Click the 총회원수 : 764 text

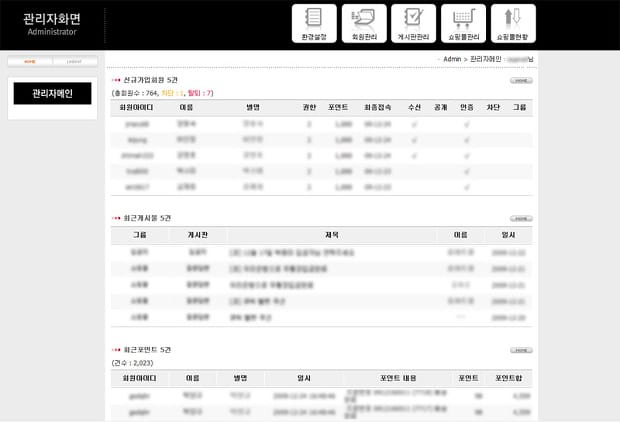tap(135, 93)
